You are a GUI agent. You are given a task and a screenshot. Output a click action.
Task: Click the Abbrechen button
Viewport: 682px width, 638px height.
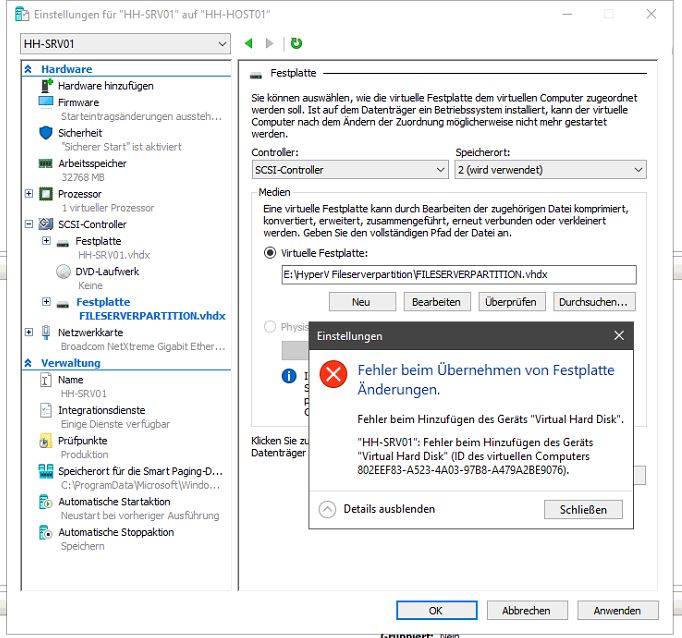pos(527,611)
